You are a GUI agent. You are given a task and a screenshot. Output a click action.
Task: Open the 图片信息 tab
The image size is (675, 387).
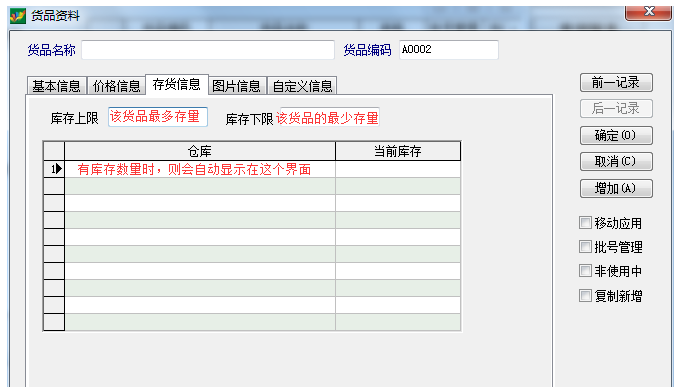coord(237,86)
